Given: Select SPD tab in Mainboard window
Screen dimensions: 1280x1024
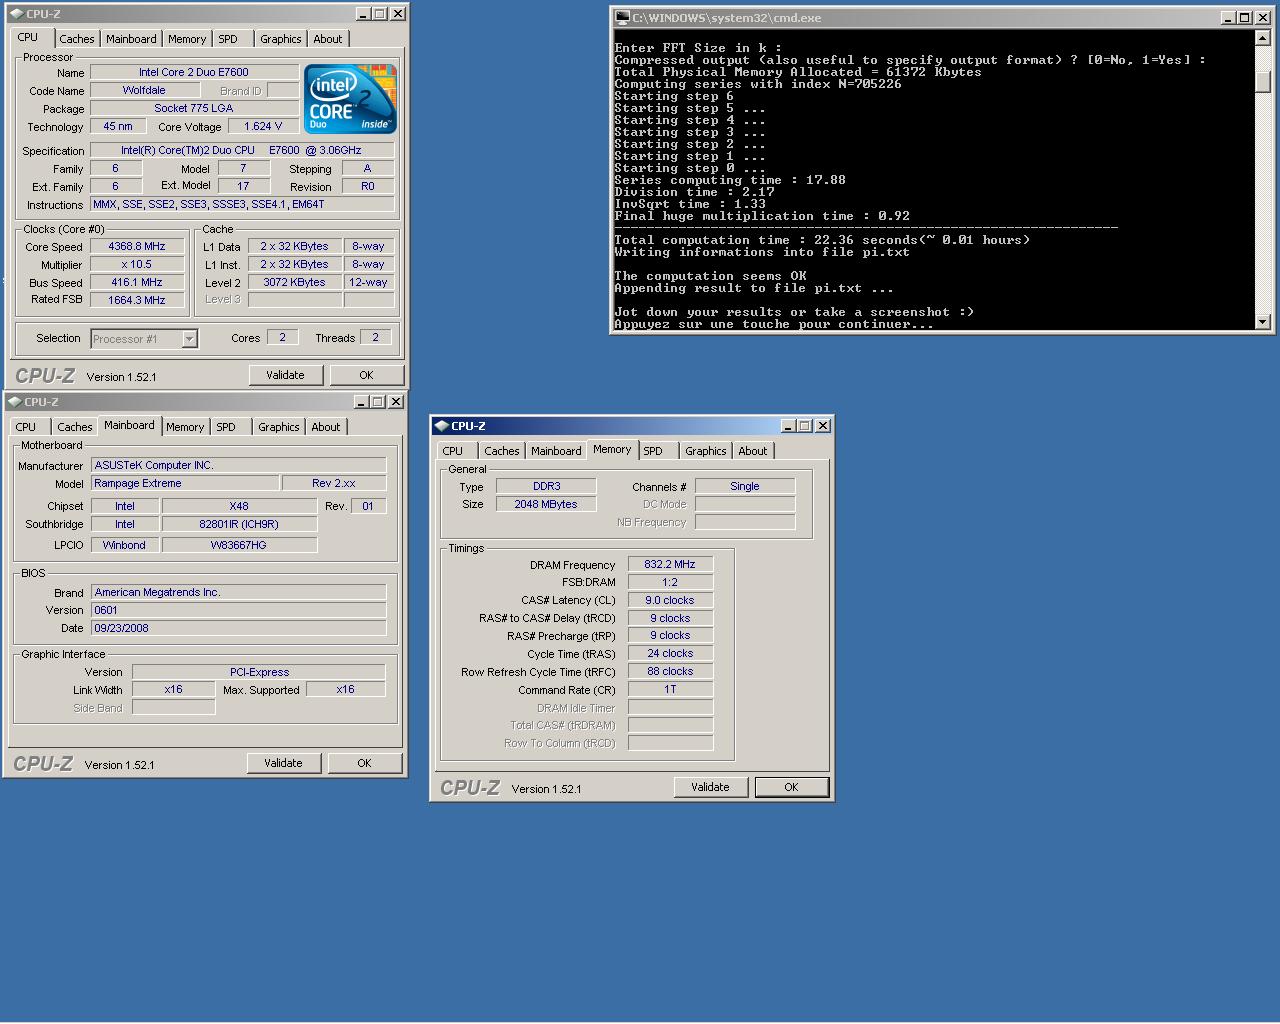Looking at the screenshot, I should click(226, 427).
